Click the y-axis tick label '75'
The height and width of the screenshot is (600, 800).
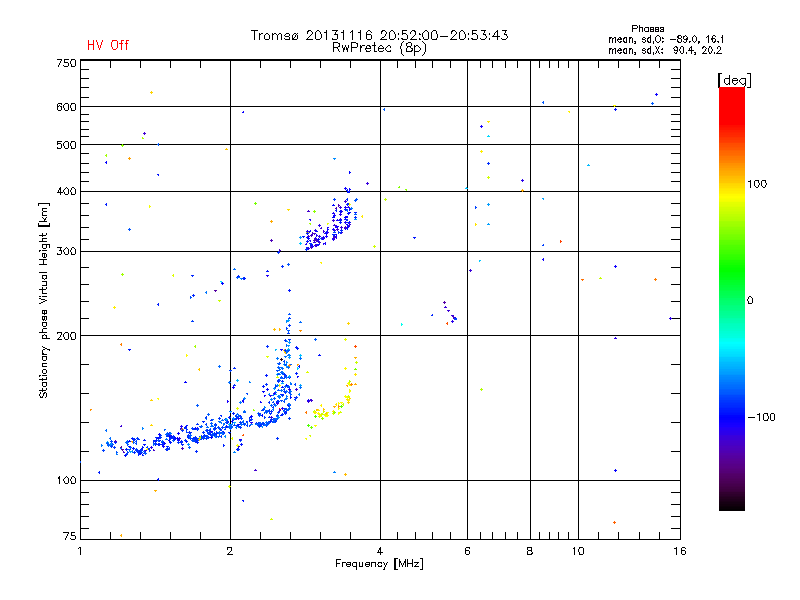pos(70,536)
